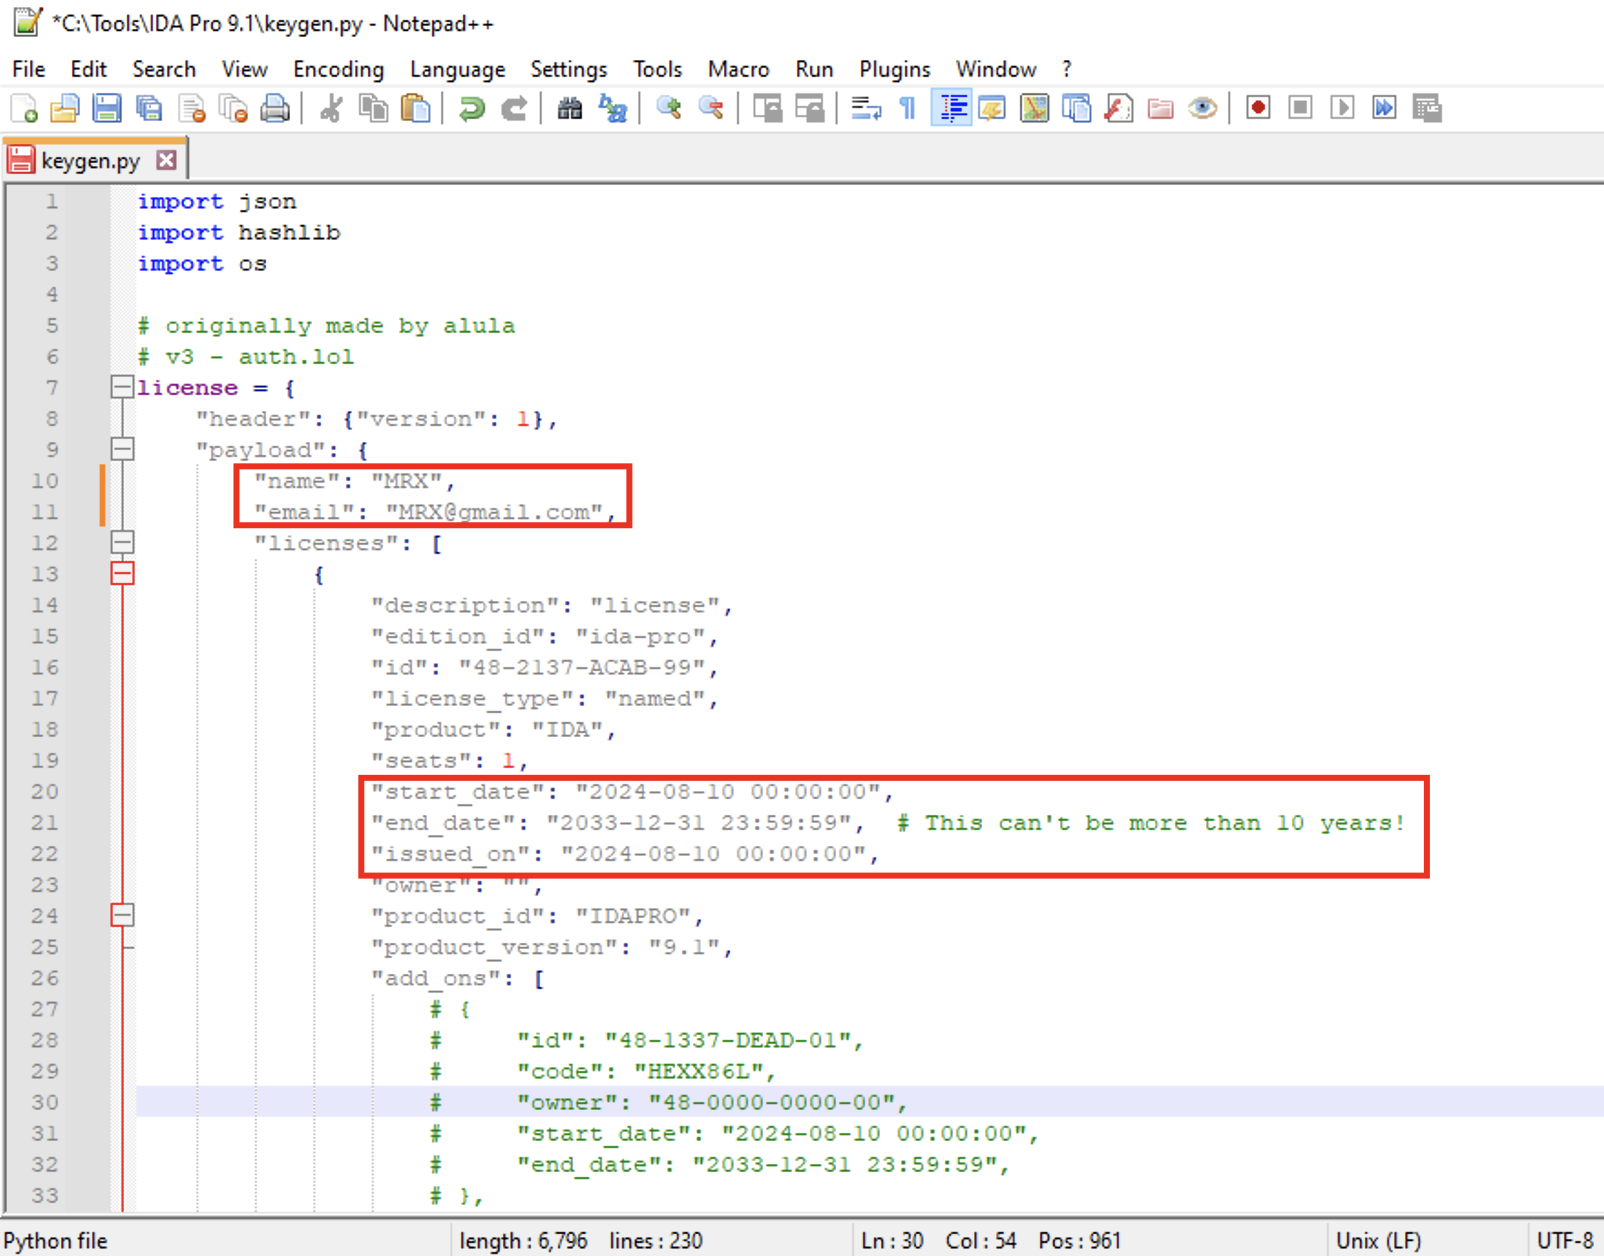The width and height of the screenshot is (1604, 1256).
Task: Click the Redo toolbar icon
Action: coord(513,108)
